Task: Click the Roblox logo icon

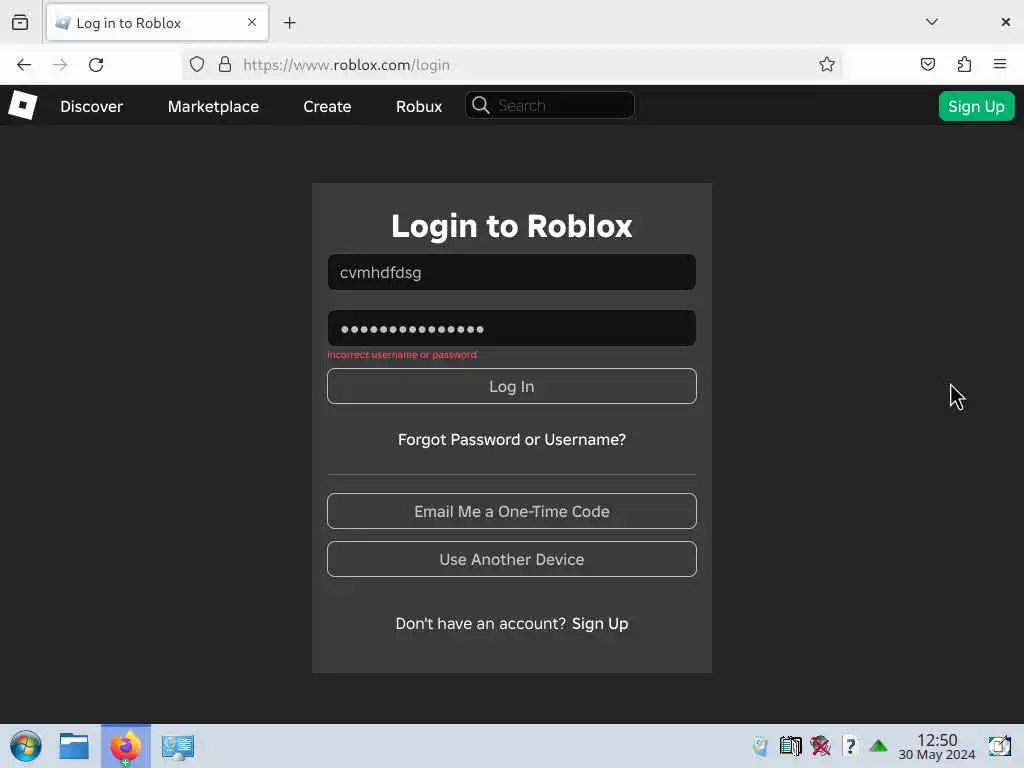Action: [x=23, y=106]
